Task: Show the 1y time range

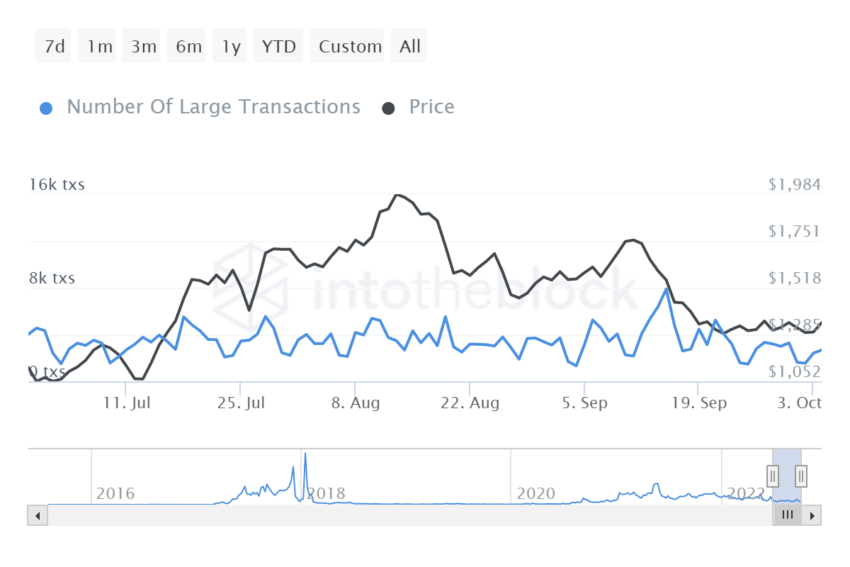Action: [x=231, y=46]
